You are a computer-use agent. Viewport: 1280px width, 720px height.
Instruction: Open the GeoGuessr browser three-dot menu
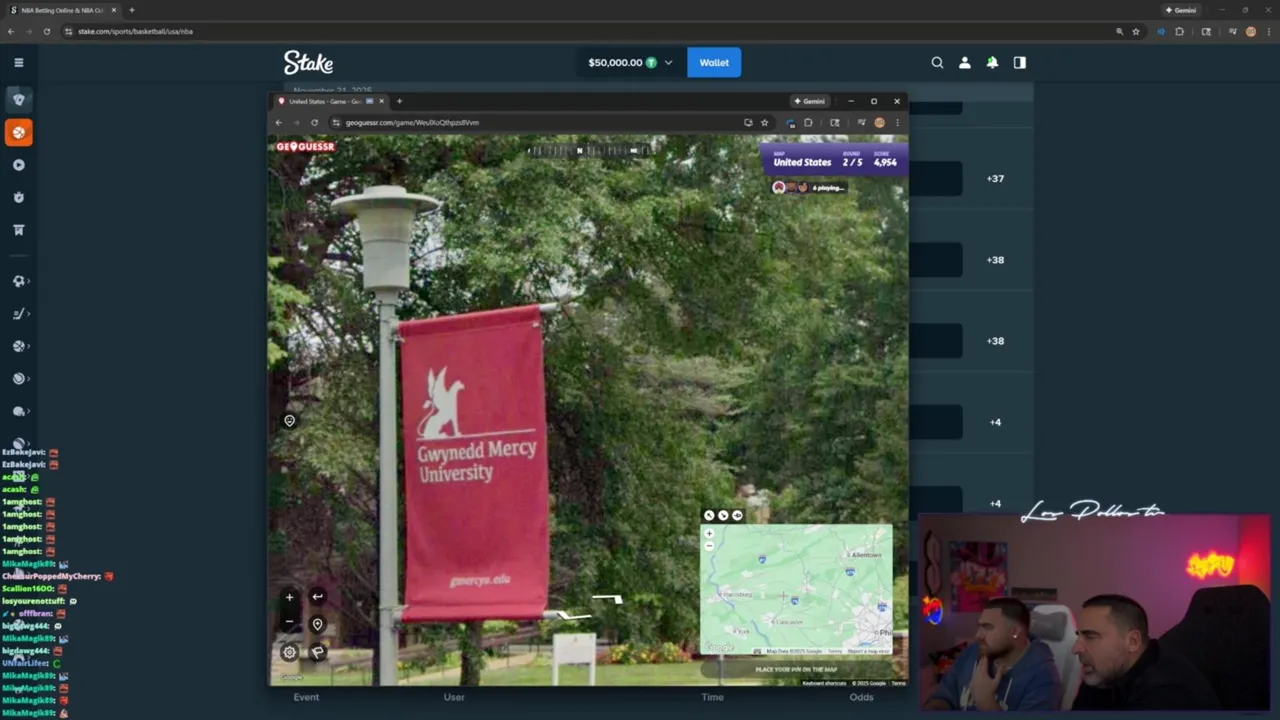897,122
